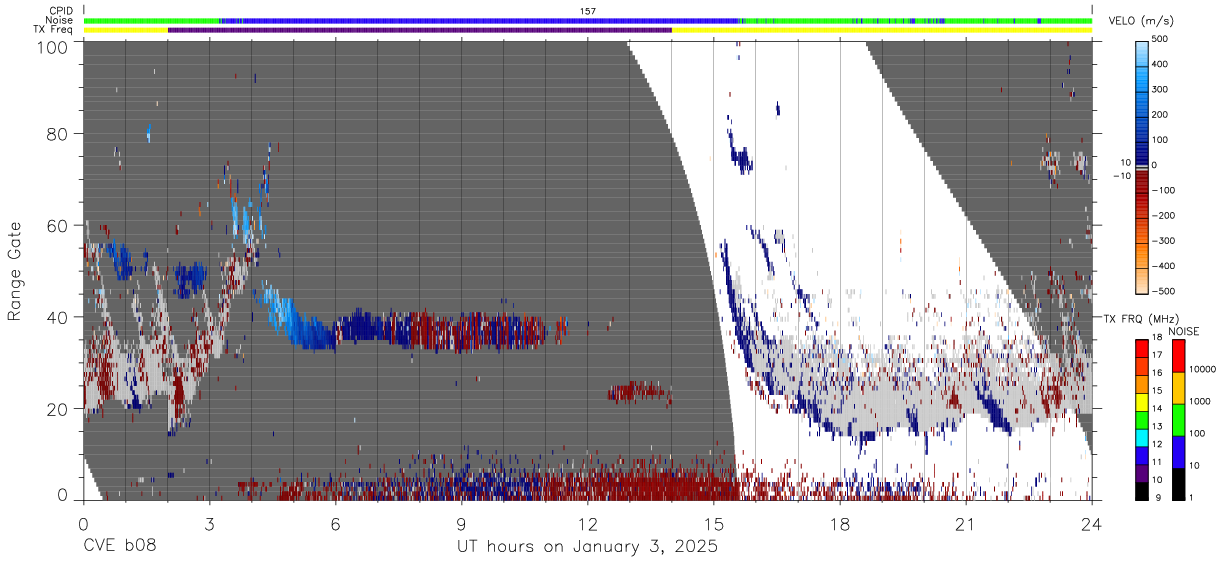Click the 'Range Gate' y-axis title

coord(15,272)
